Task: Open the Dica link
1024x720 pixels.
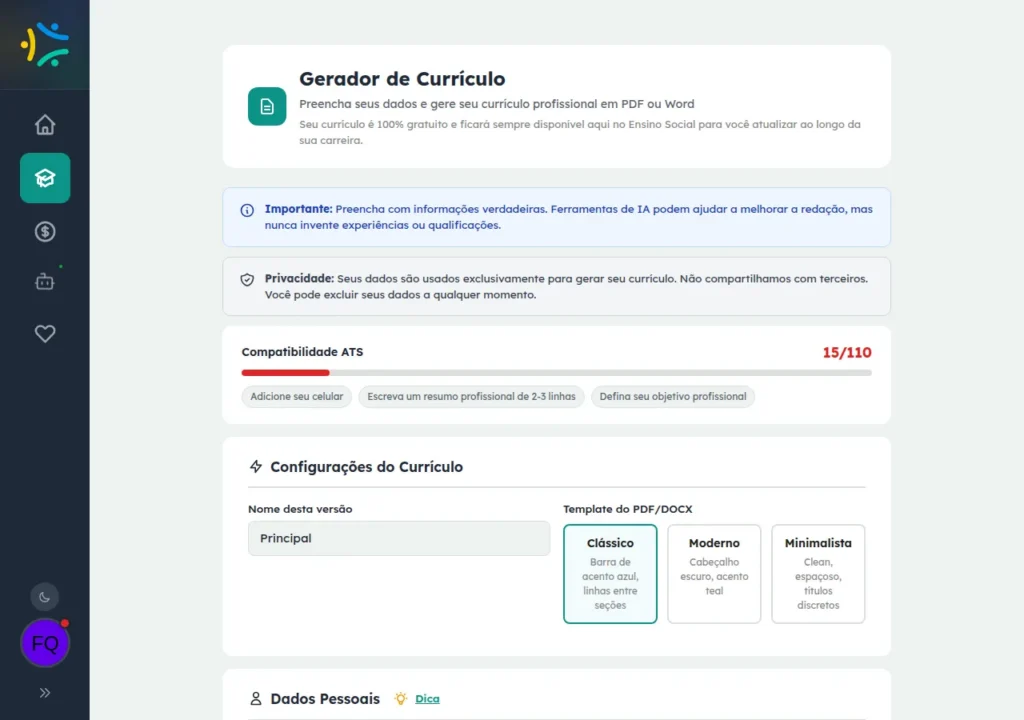Action: click(427, 698)
